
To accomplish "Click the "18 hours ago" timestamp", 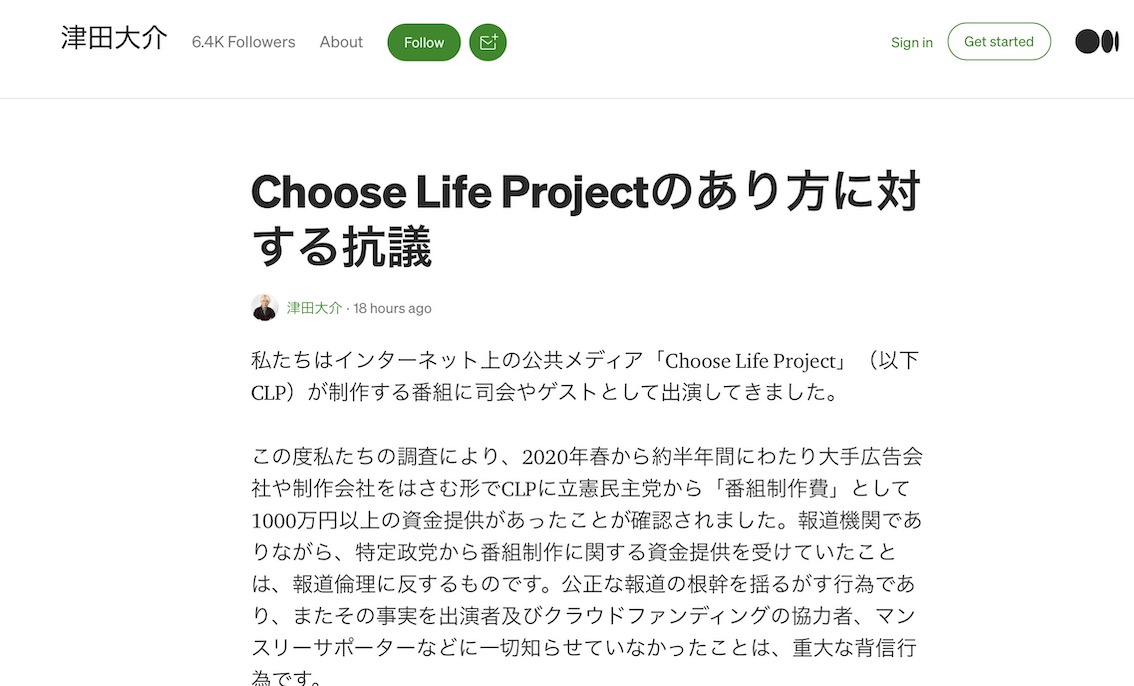I will [x=392, y=308].
